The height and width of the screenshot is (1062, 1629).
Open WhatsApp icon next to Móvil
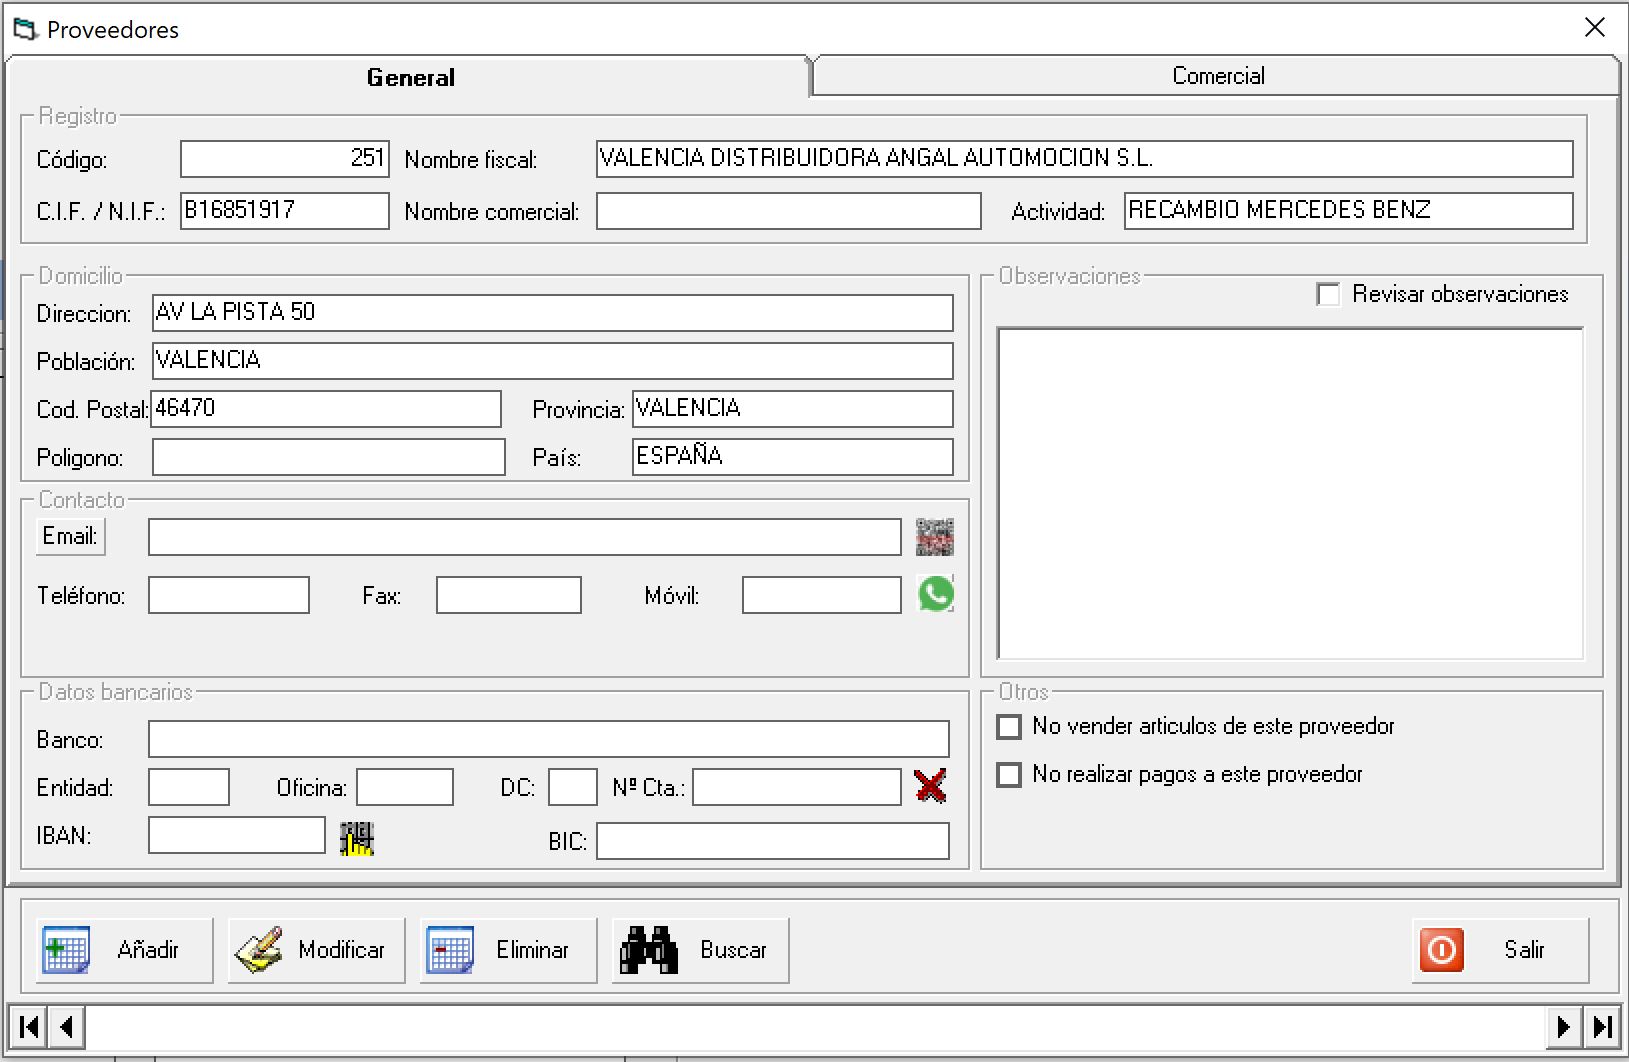936,594
